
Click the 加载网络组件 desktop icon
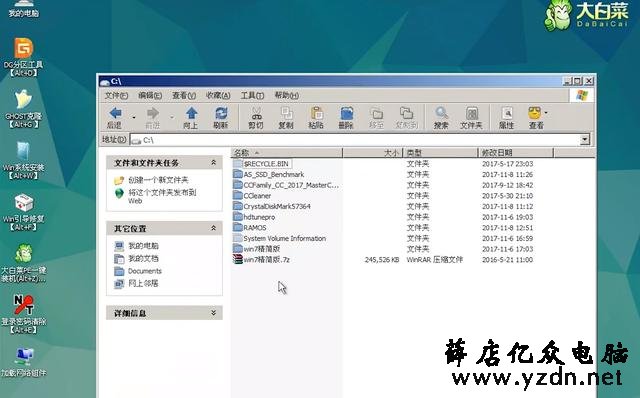[x=23, y=362]
